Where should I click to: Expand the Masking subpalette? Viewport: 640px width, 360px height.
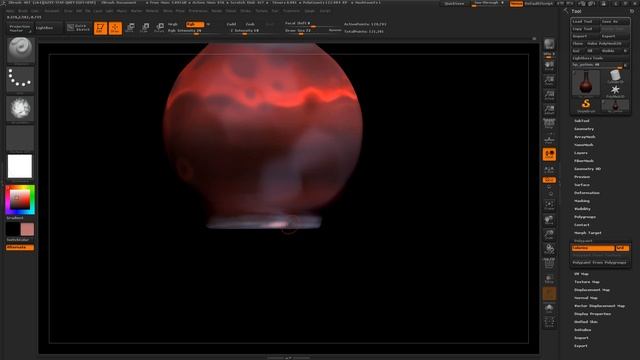pyautogui.click(x=582, y=201)
